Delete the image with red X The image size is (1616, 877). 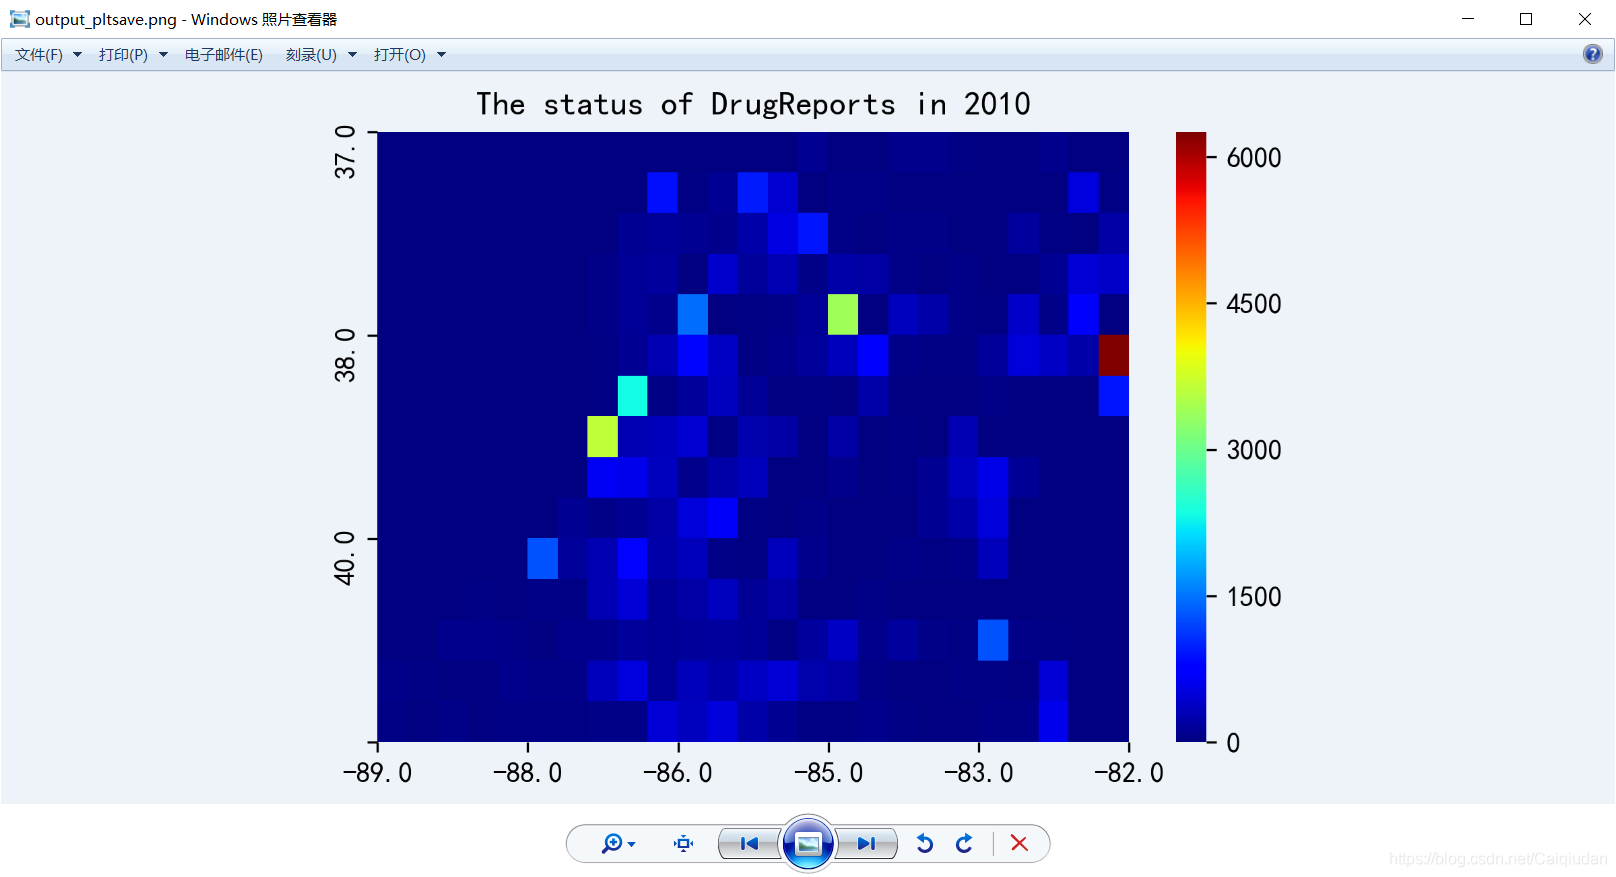tap(1019, 844)
